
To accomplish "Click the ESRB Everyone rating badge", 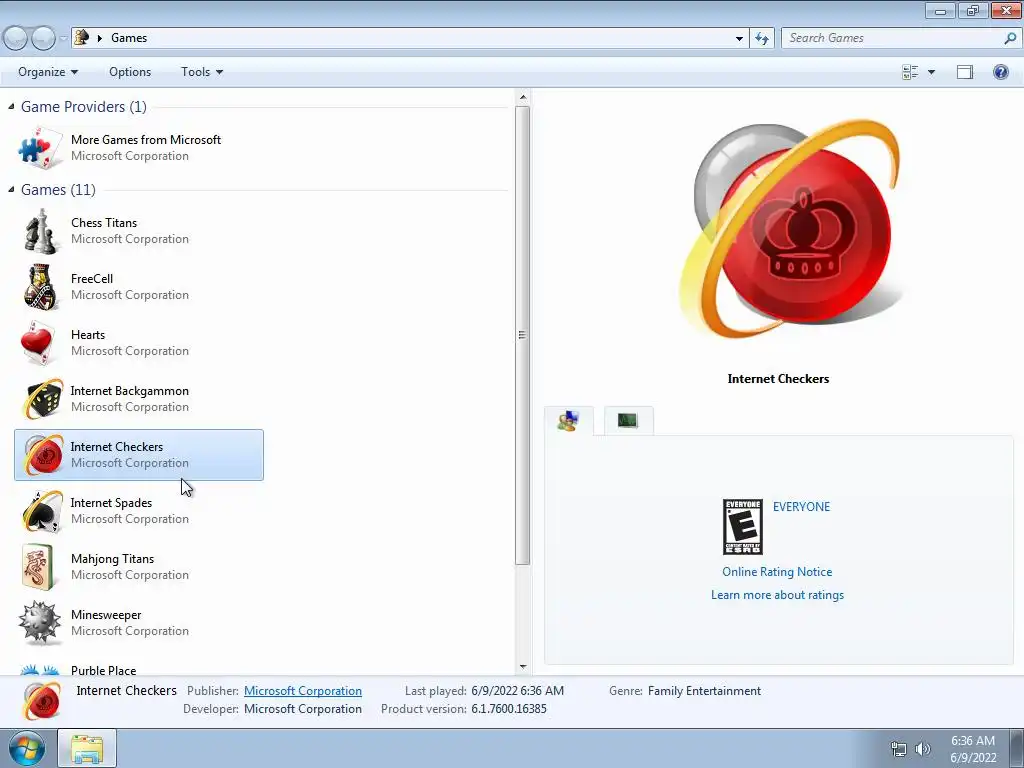I will tap(743, 526).
